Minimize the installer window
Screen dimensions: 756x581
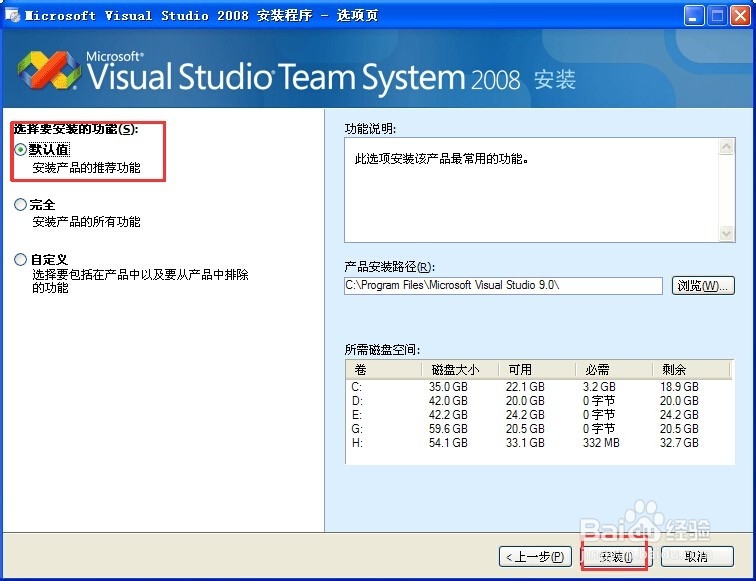coord(694,16)
